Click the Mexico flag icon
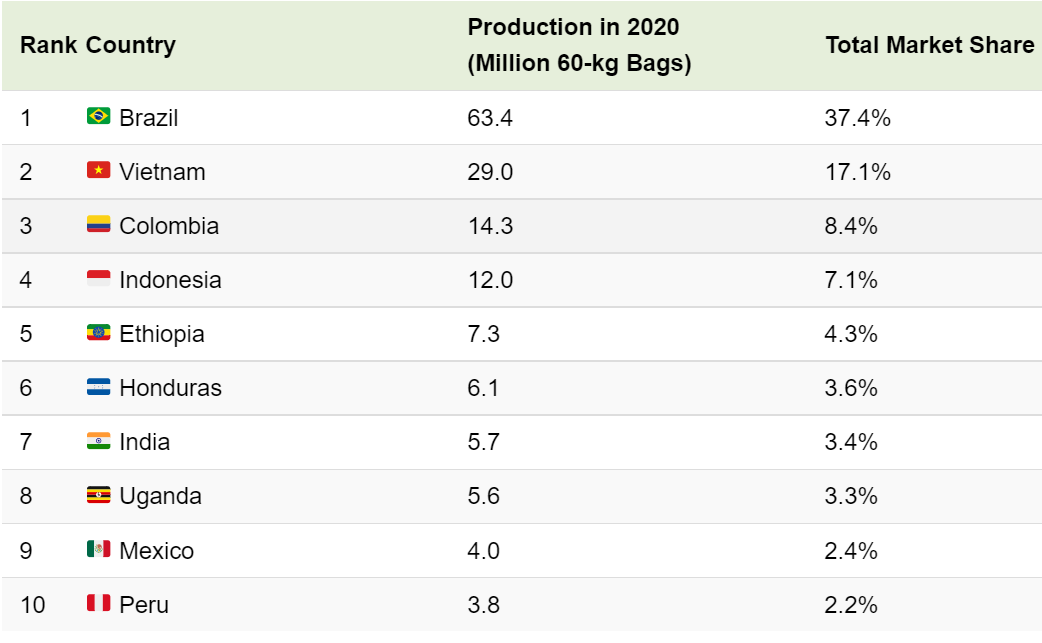The image size is (1042, 643). pyautogui.click(x=98, y=549)
